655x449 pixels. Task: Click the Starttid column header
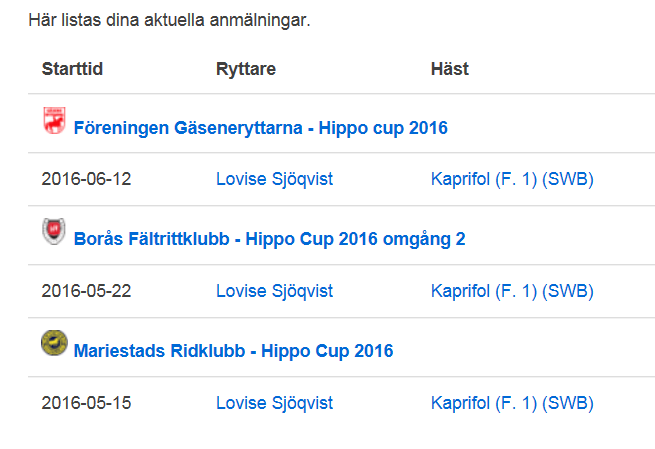[x=72, y=69]
